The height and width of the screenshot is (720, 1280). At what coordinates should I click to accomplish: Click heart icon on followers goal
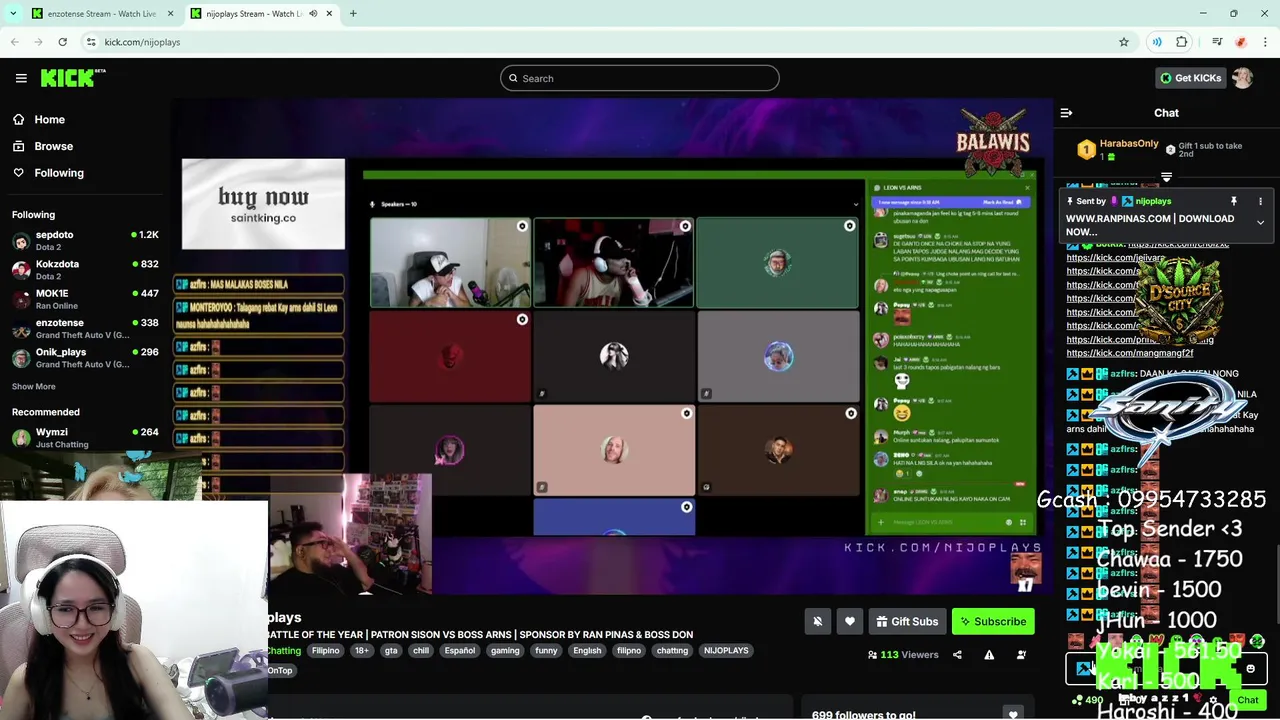pyautogui.click(x=1013, y=714)
